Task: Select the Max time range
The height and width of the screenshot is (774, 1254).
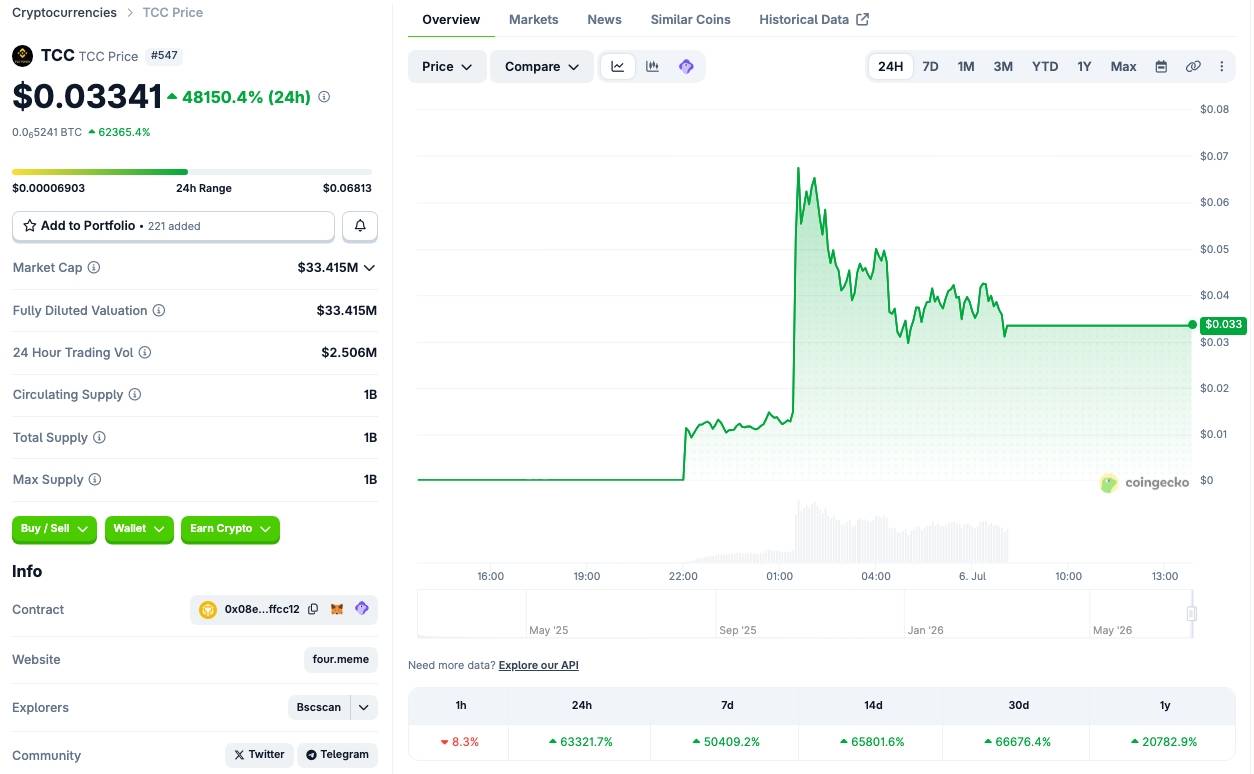Action: (x=1123, y=66)
